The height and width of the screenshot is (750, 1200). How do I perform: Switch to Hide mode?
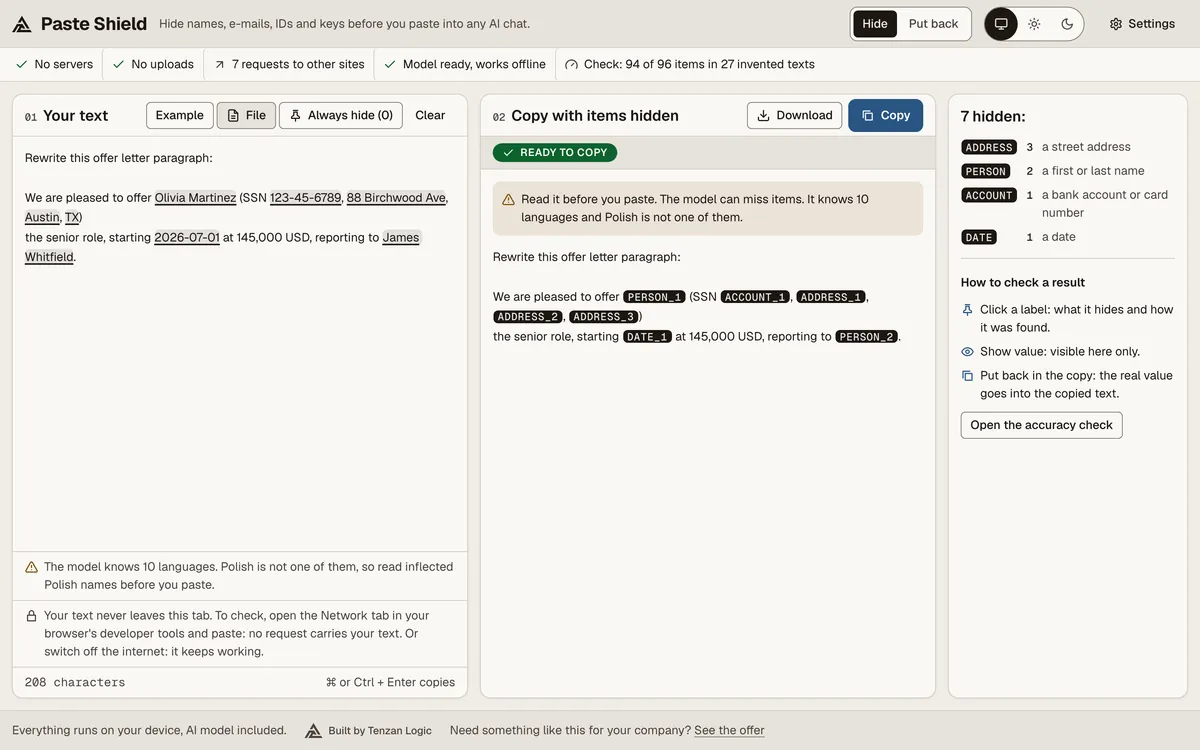point(875,24)
